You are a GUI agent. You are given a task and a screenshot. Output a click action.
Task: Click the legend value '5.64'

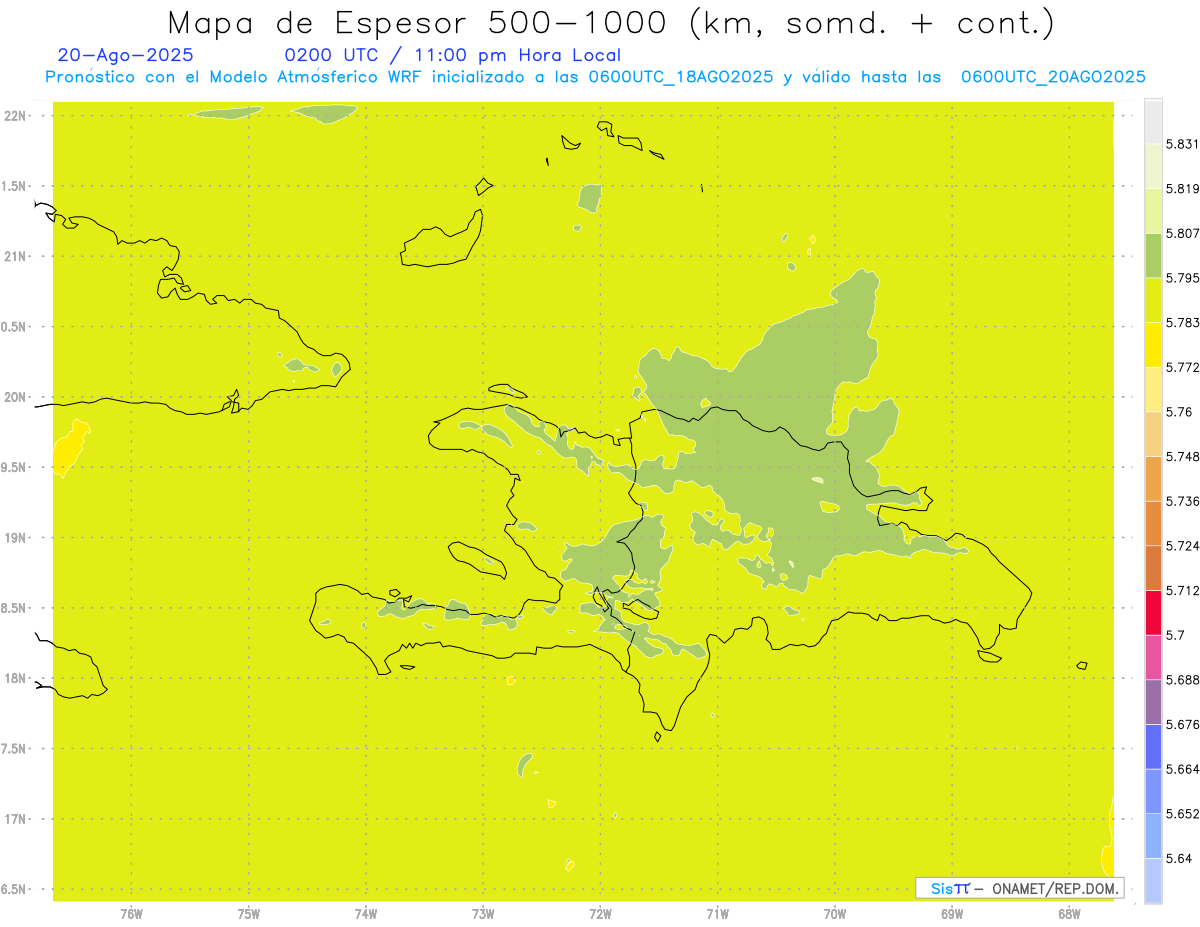[1179, 858]
